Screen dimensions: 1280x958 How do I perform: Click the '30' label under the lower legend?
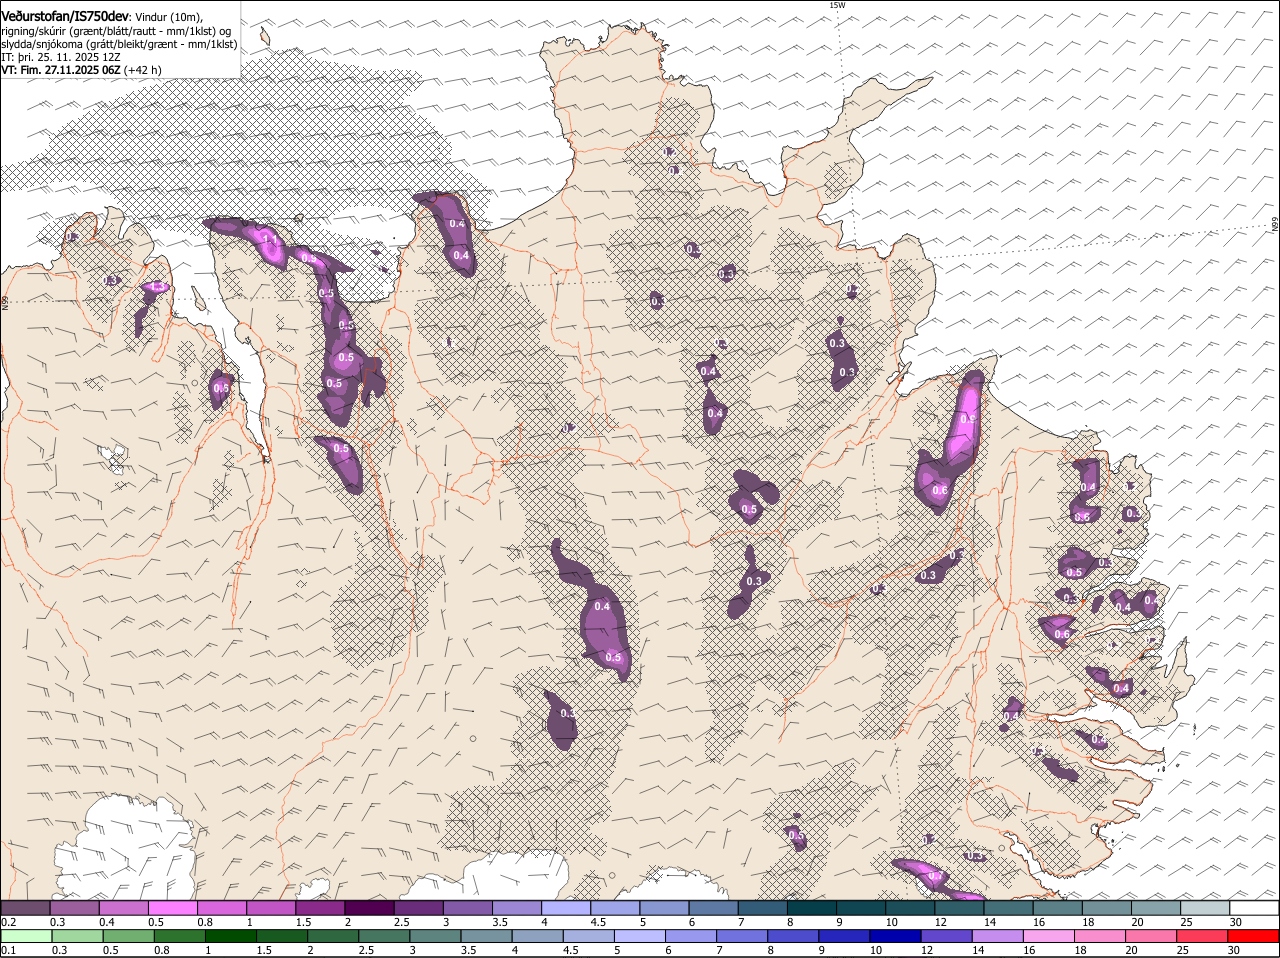(1233, 950)
